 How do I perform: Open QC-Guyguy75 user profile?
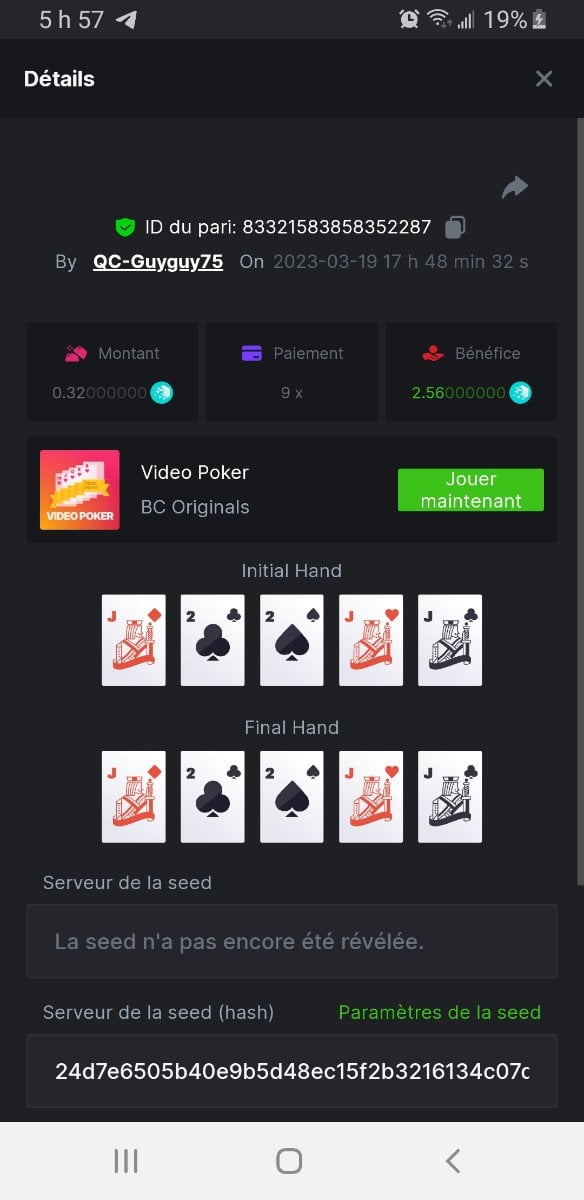(x=158, y=262)
